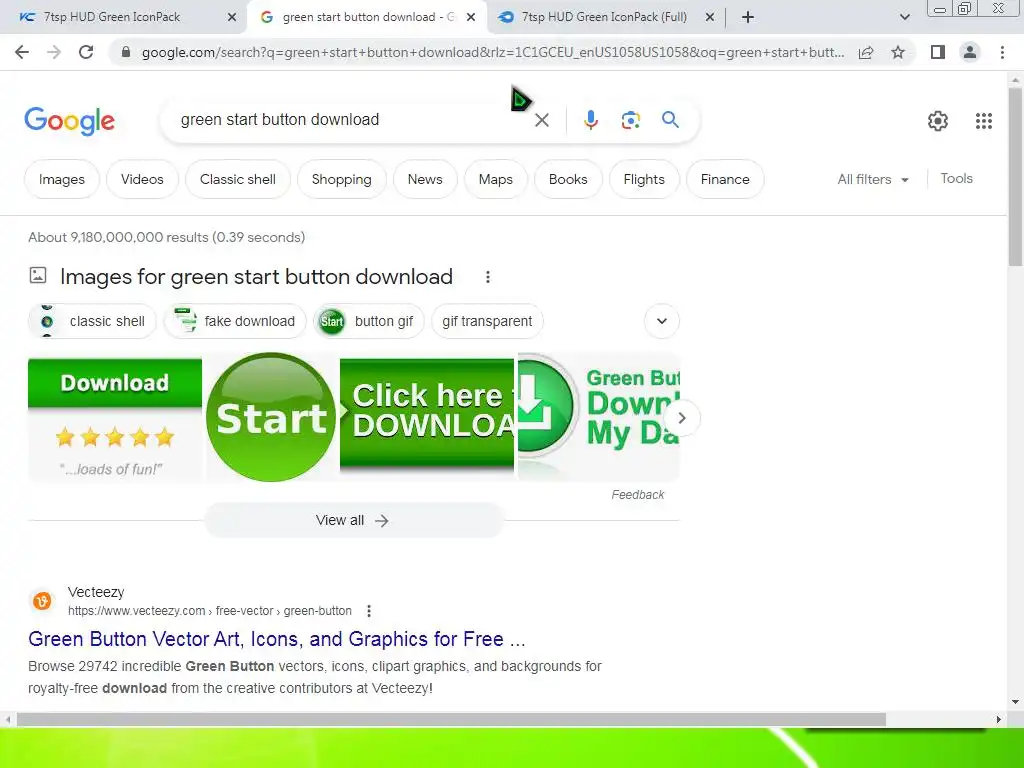The width and height of the screenshot is (1024, 768).
Task: Open Chrome's three-dot menu
Action: pos(1002,52)
